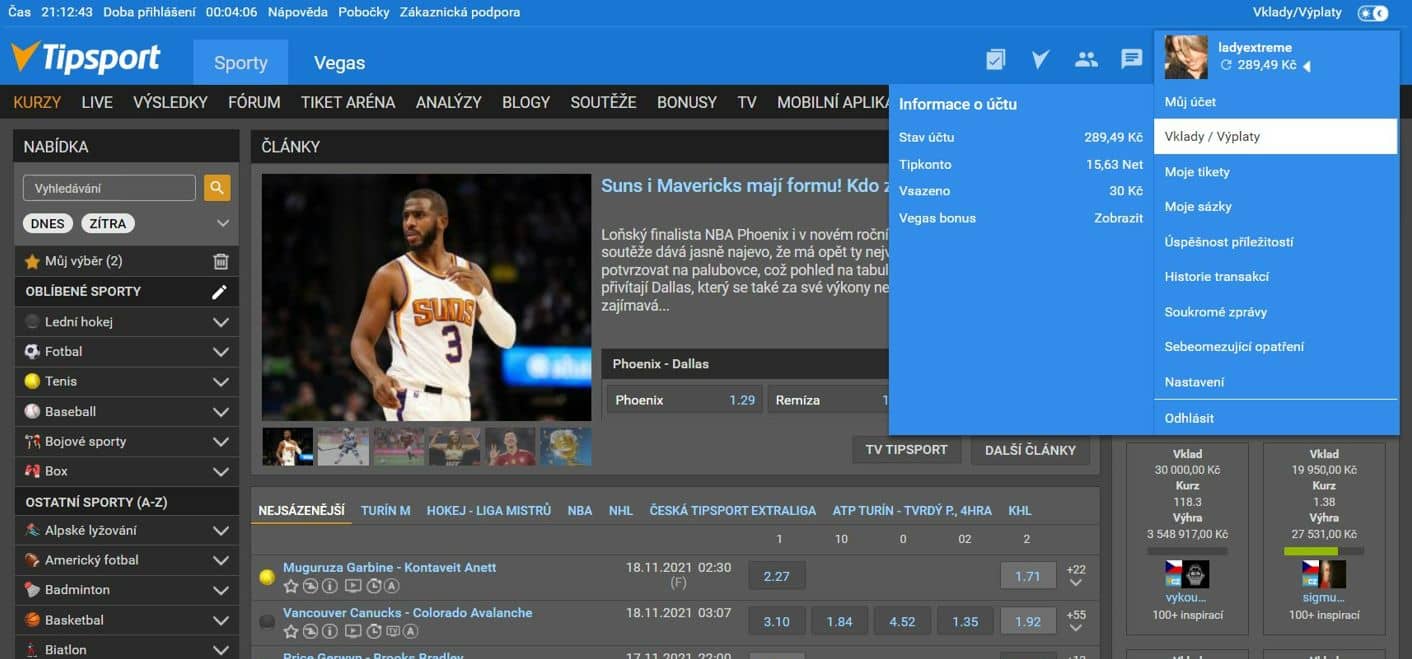This screenshot has width=1412, height=659.
Task: Expand Baseball sport list
Action: [x=221, y=412]
